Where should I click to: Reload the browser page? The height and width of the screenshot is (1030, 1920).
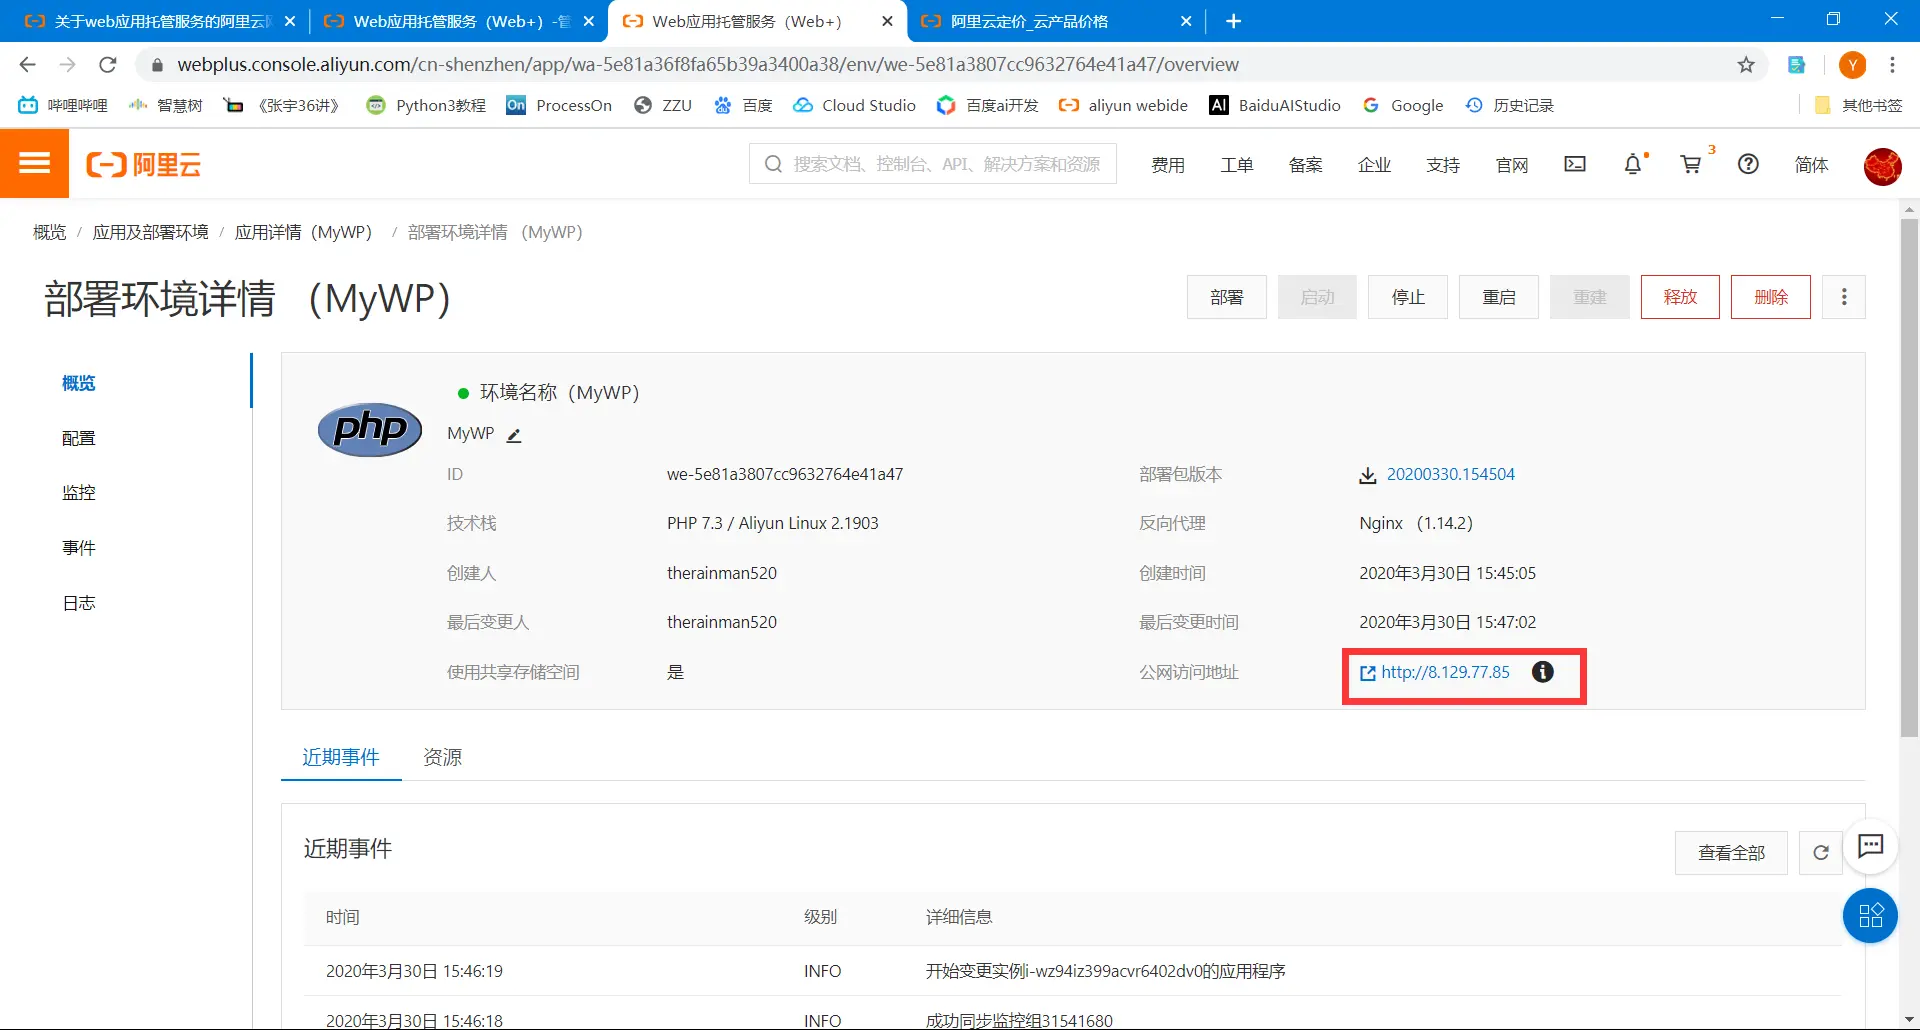[x=108, y=65]
